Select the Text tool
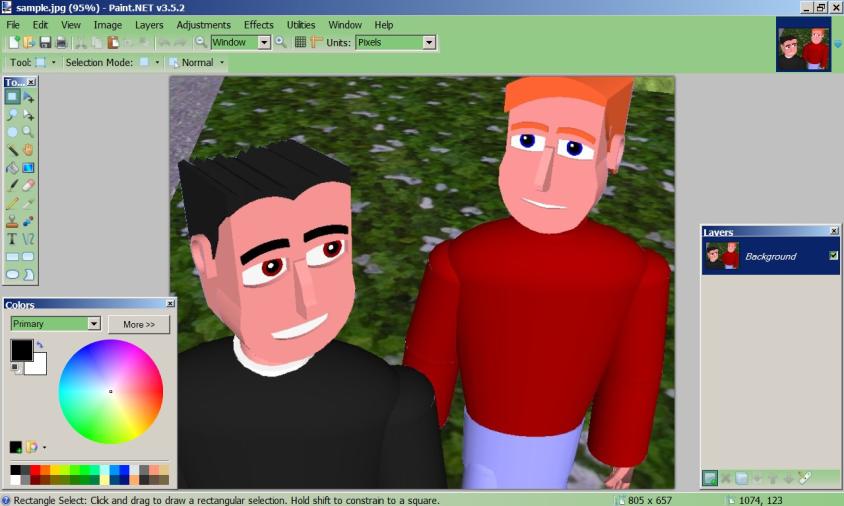The height and width of the screenshot is (506, 844). point(12,238)
